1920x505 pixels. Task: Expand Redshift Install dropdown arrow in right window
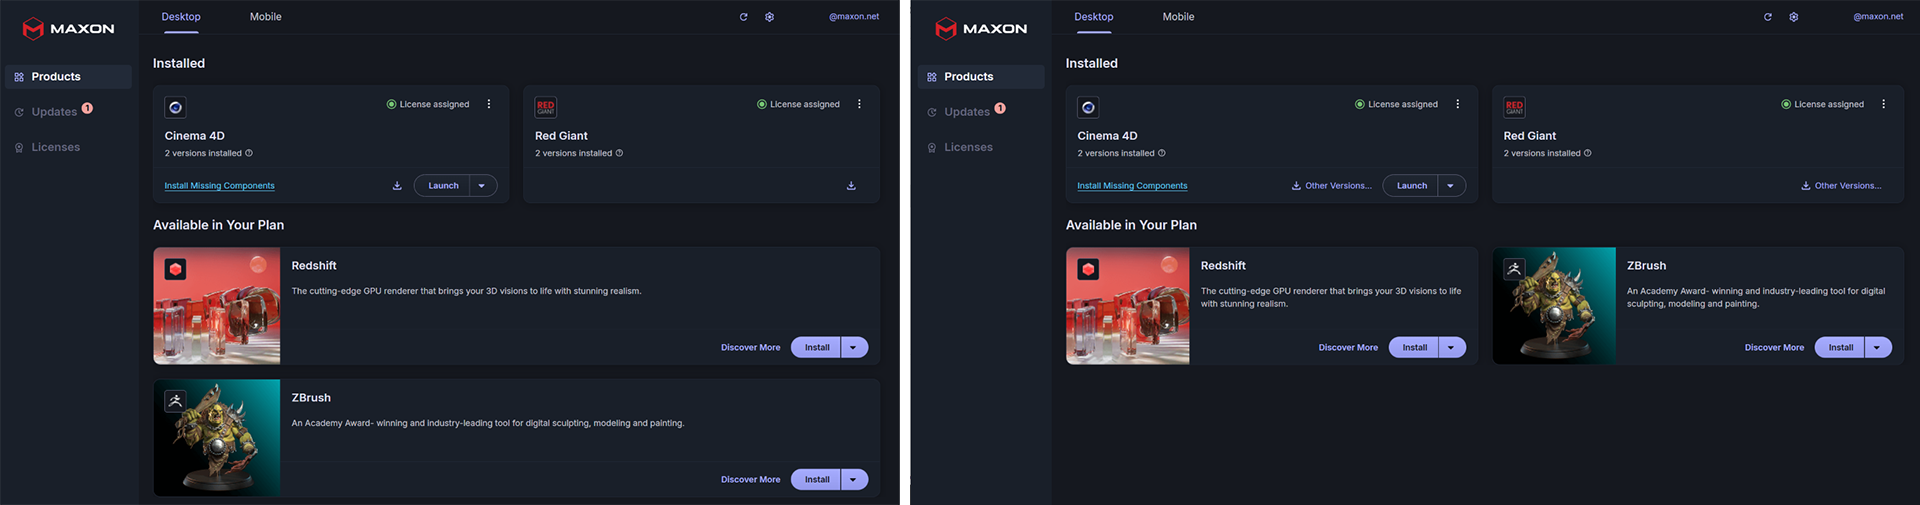[1451, 348]
